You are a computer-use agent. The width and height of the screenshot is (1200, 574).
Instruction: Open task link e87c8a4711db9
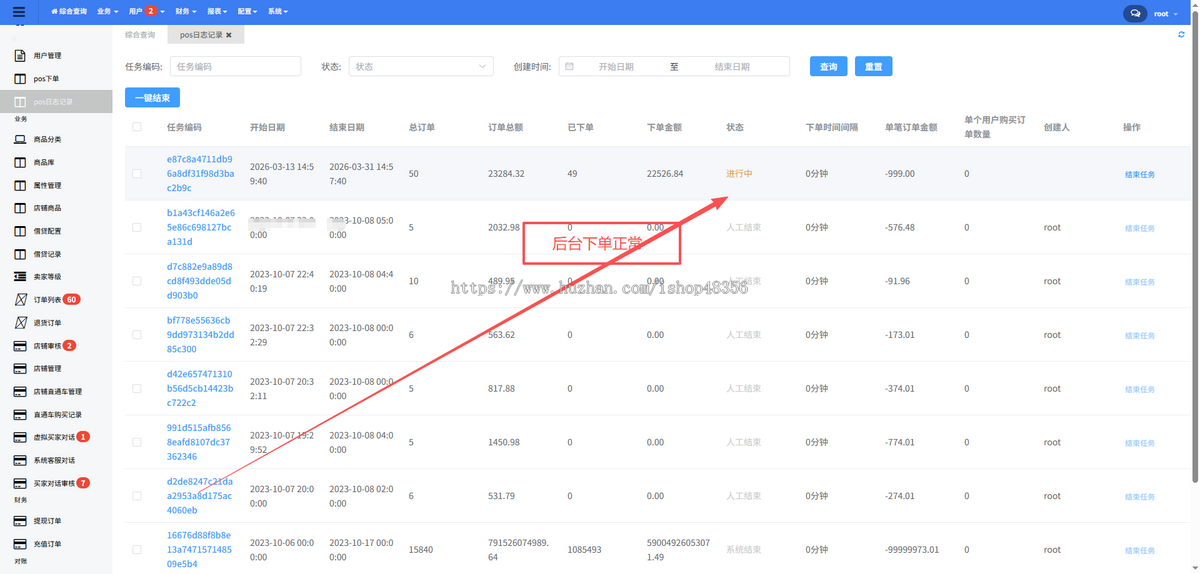200,174
